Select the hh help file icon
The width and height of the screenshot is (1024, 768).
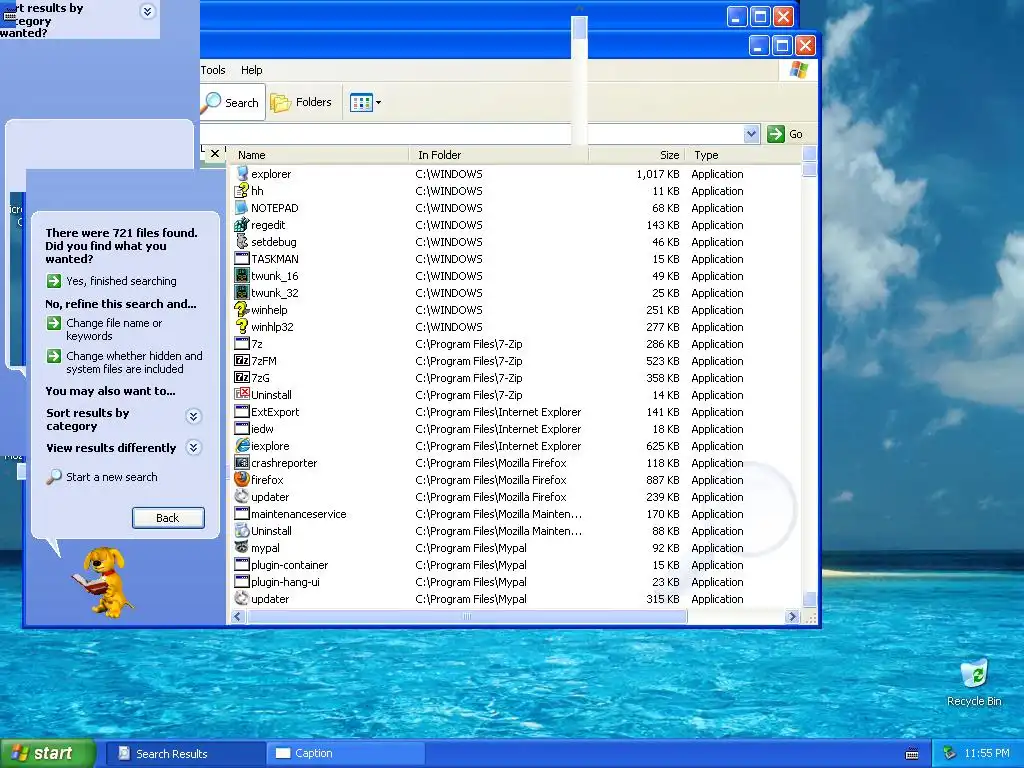click(242, 191)
